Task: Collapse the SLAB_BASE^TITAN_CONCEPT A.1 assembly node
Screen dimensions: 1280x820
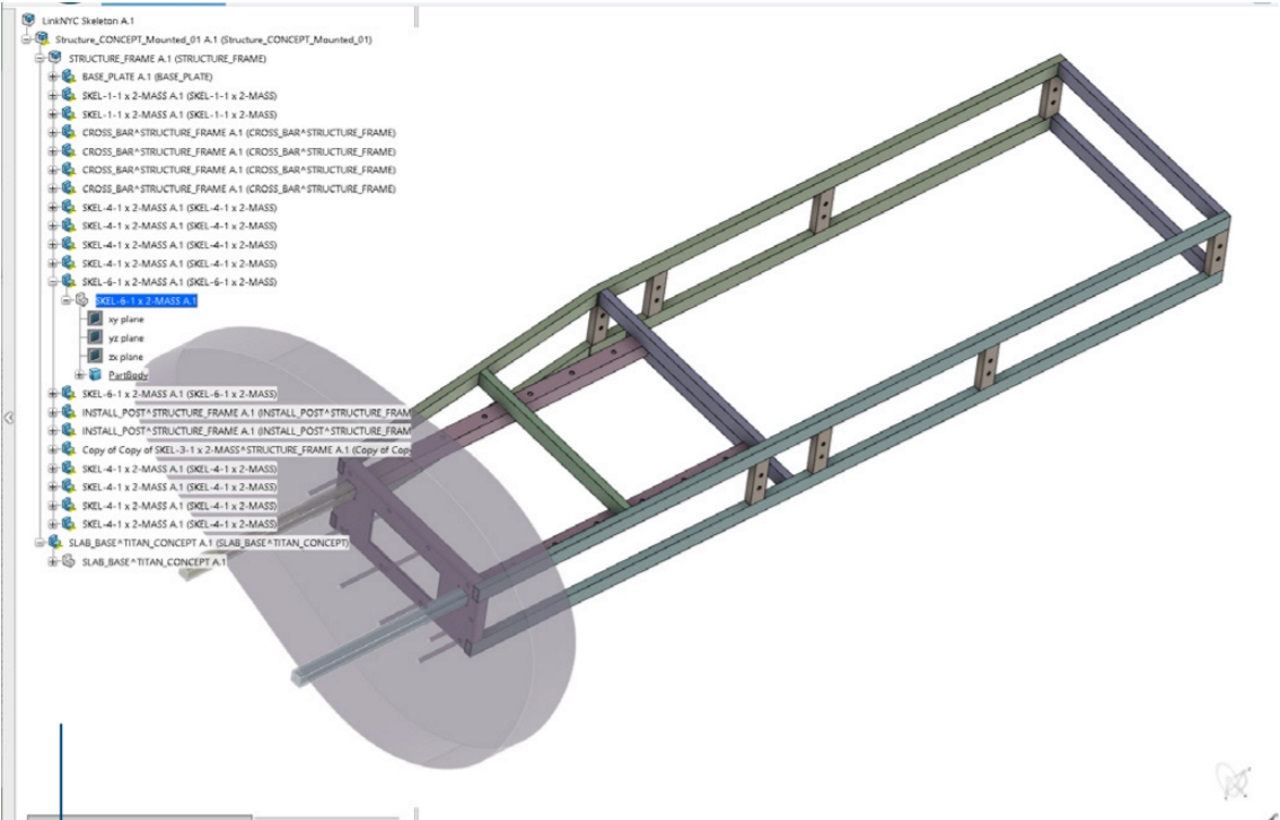Action: (40, 543)
